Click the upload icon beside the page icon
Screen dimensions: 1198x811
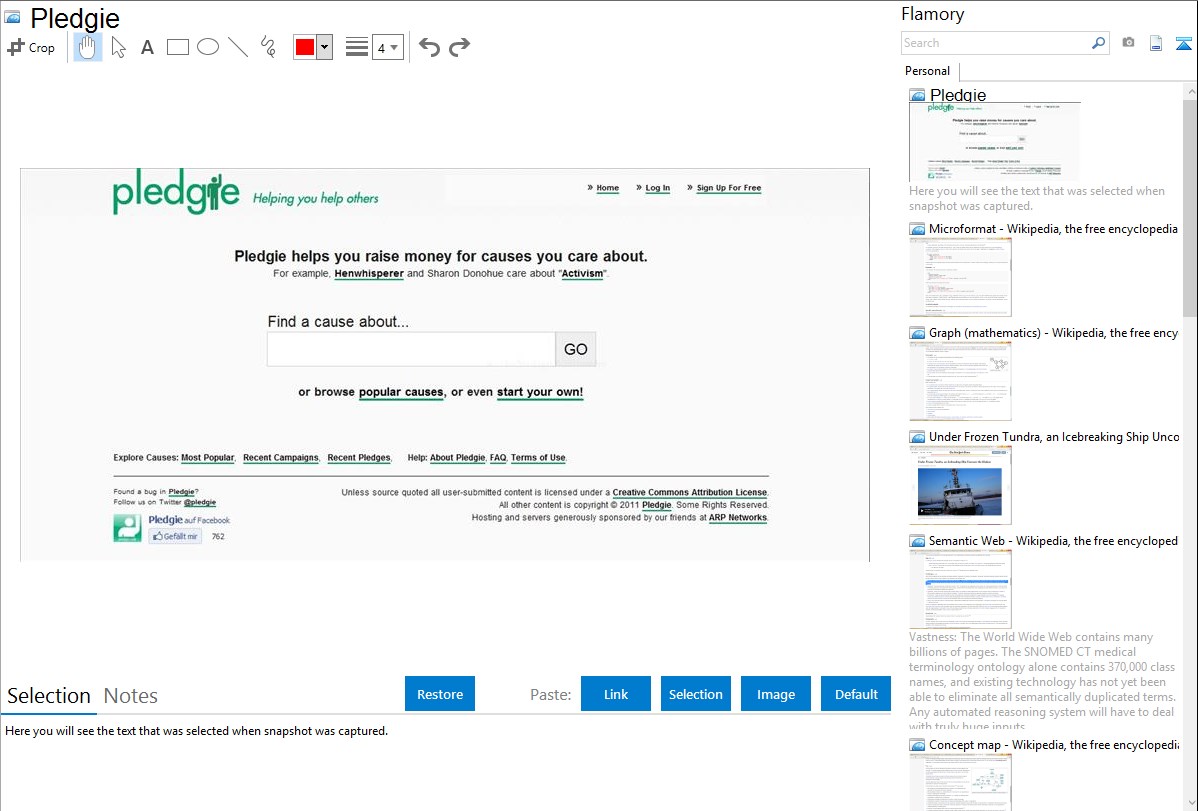tap(1183, 43)
